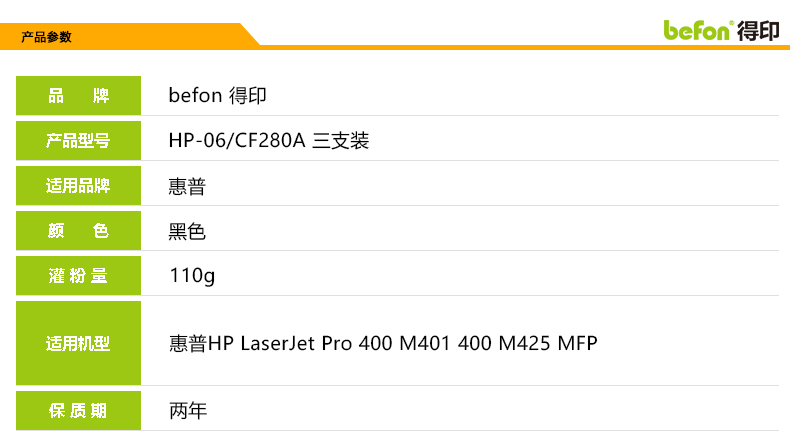Select the tall 适用机型 label cell

(78, 344)
